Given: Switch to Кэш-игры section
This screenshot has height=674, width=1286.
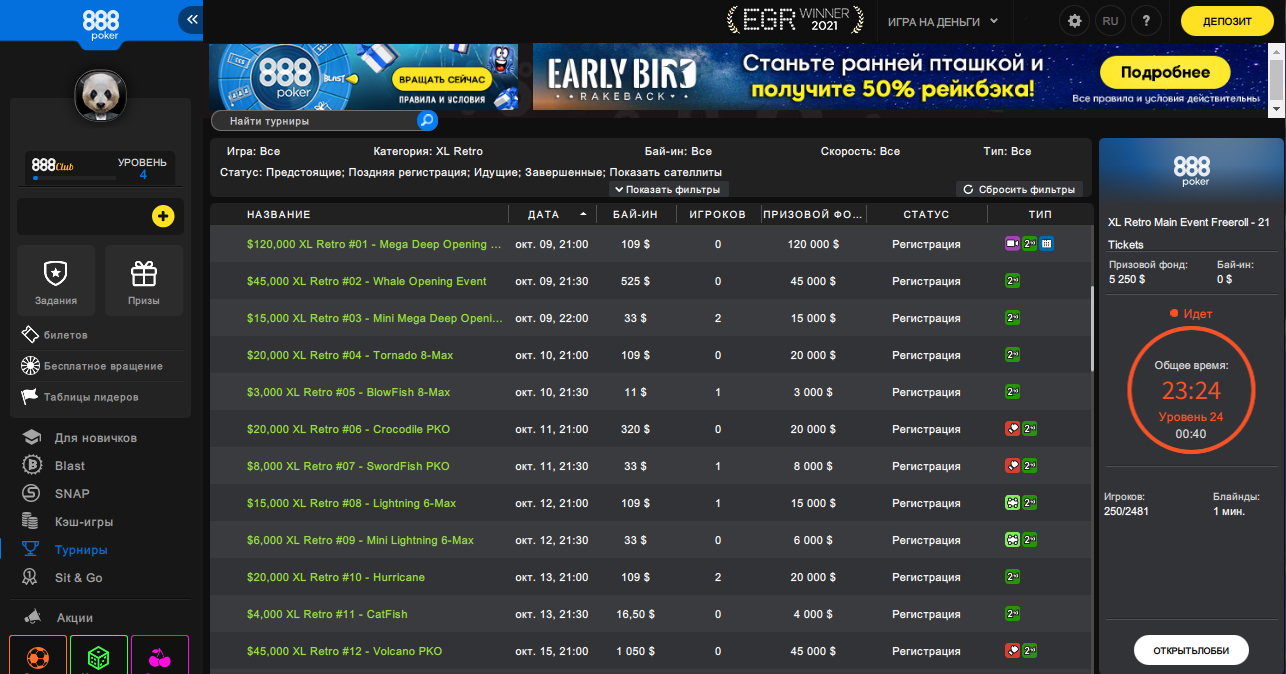Looking at the screenshot, I should pyautogui.click(x=84, y=522).
